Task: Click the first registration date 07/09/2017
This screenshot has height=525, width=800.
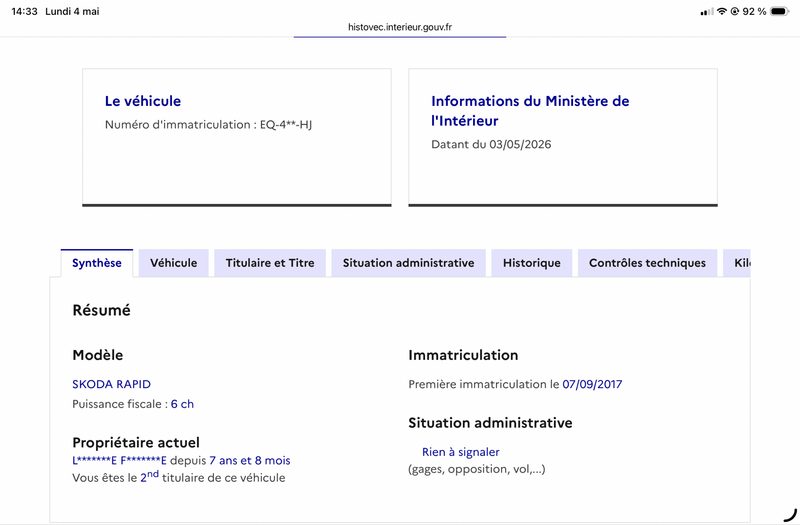Action: [592, 384]
